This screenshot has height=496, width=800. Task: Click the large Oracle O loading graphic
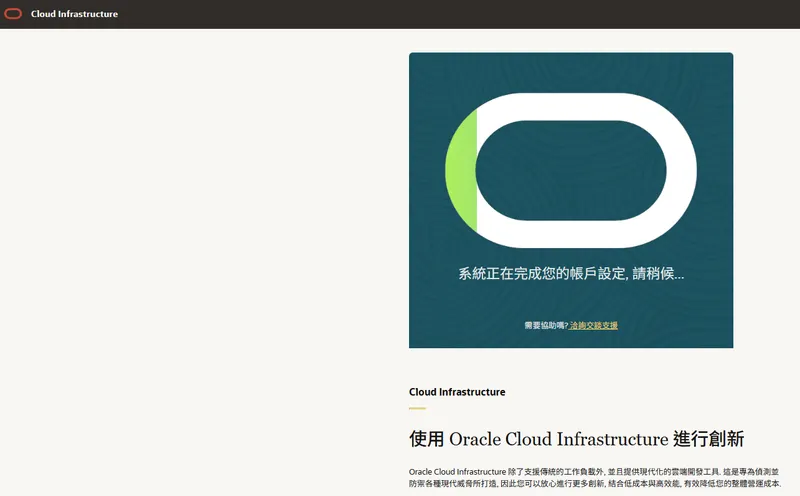pyautogui.click(x=571, y=170)
